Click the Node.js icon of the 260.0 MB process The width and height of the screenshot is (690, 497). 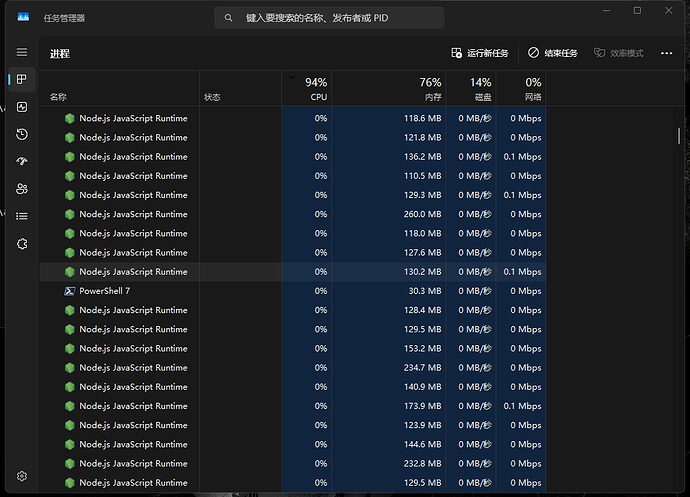click(x=70, y=214)
